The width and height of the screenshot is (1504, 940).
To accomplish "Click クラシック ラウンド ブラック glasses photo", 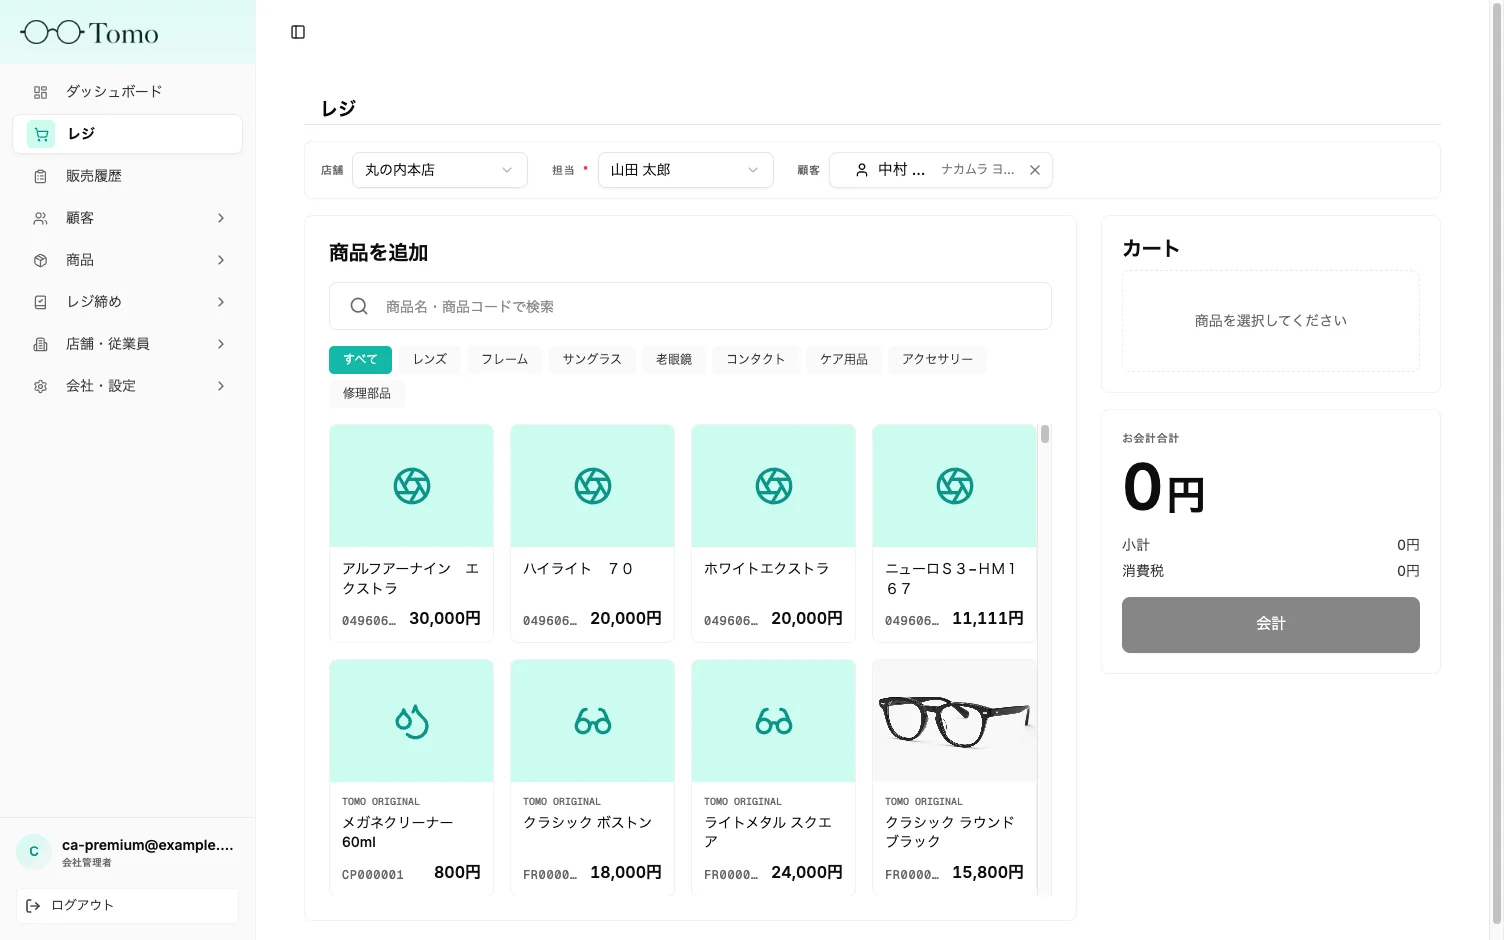I will 955,721.
